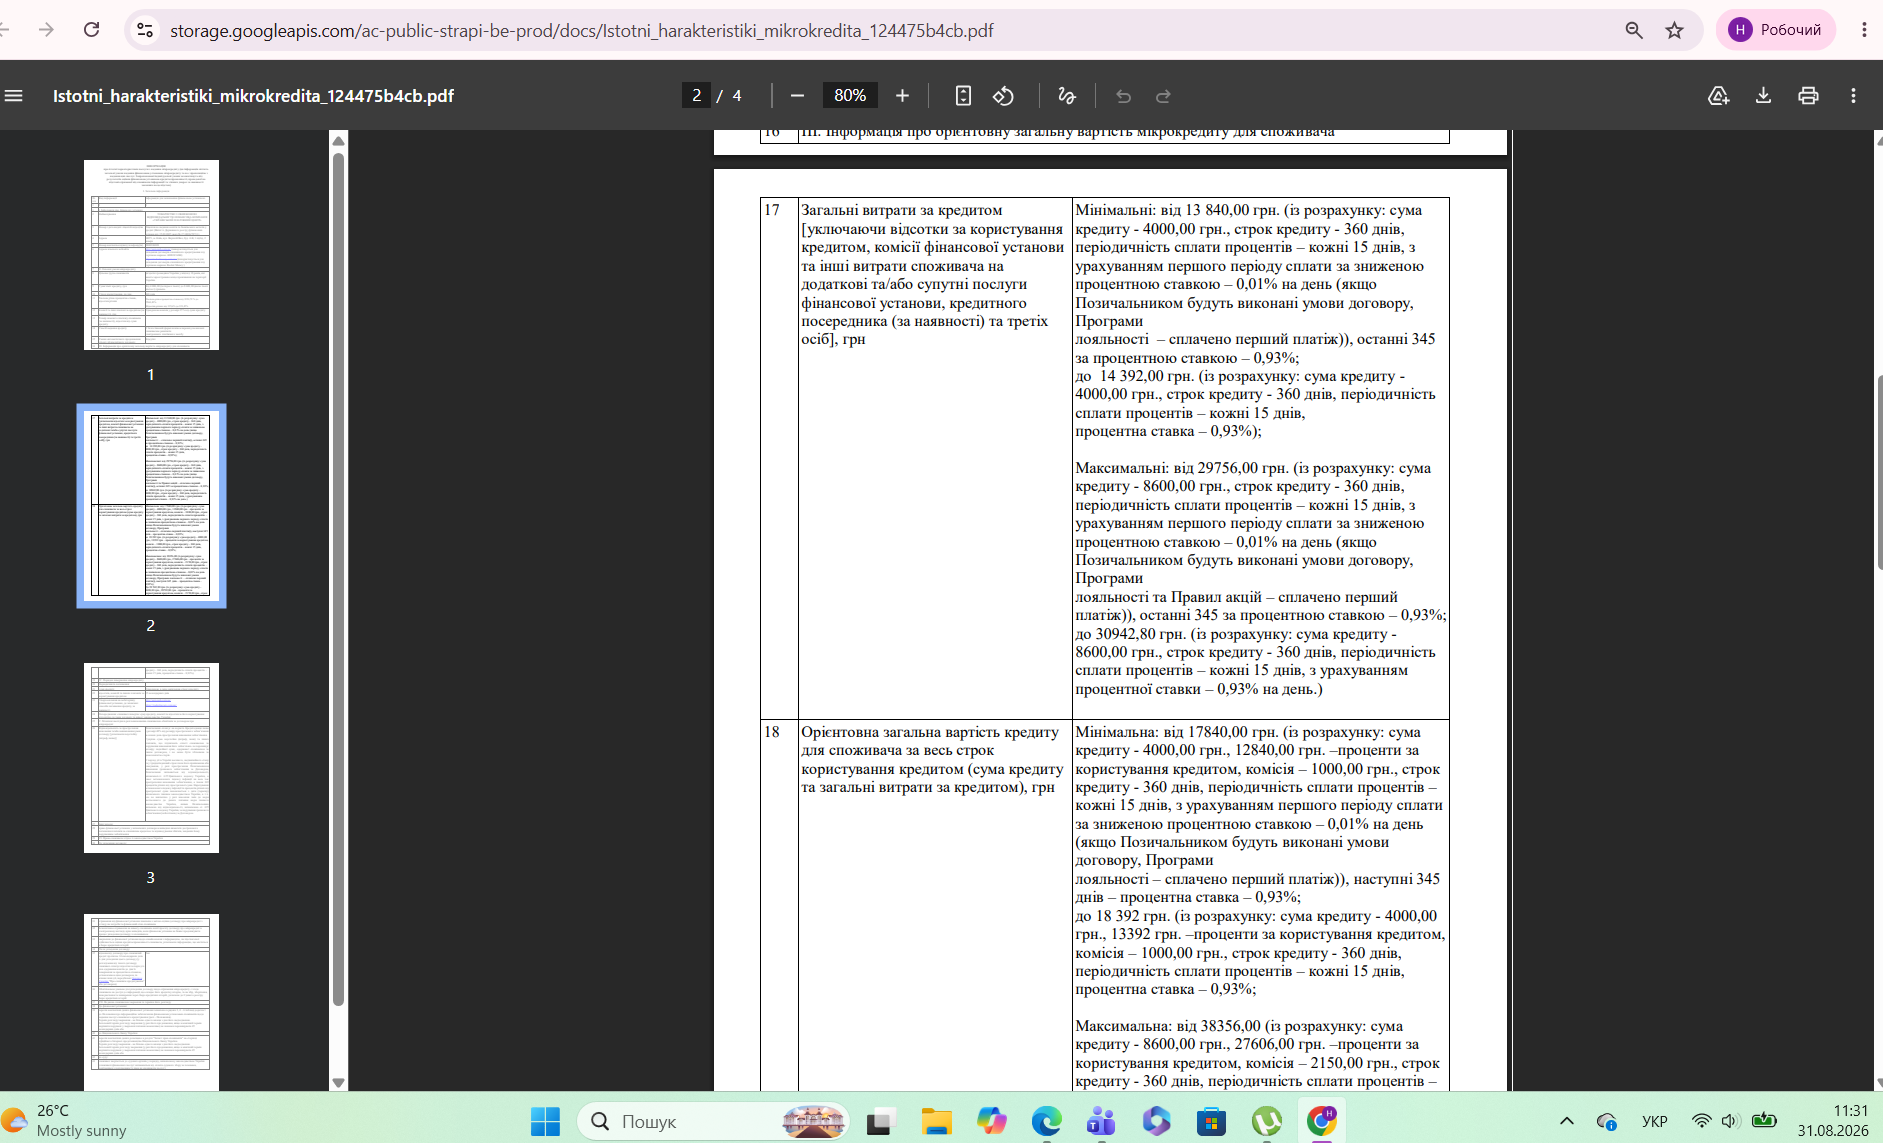The width and height of the screenshot is (1883, 1143).
Task: Open page 1 thumbnail
Action: 151,255
